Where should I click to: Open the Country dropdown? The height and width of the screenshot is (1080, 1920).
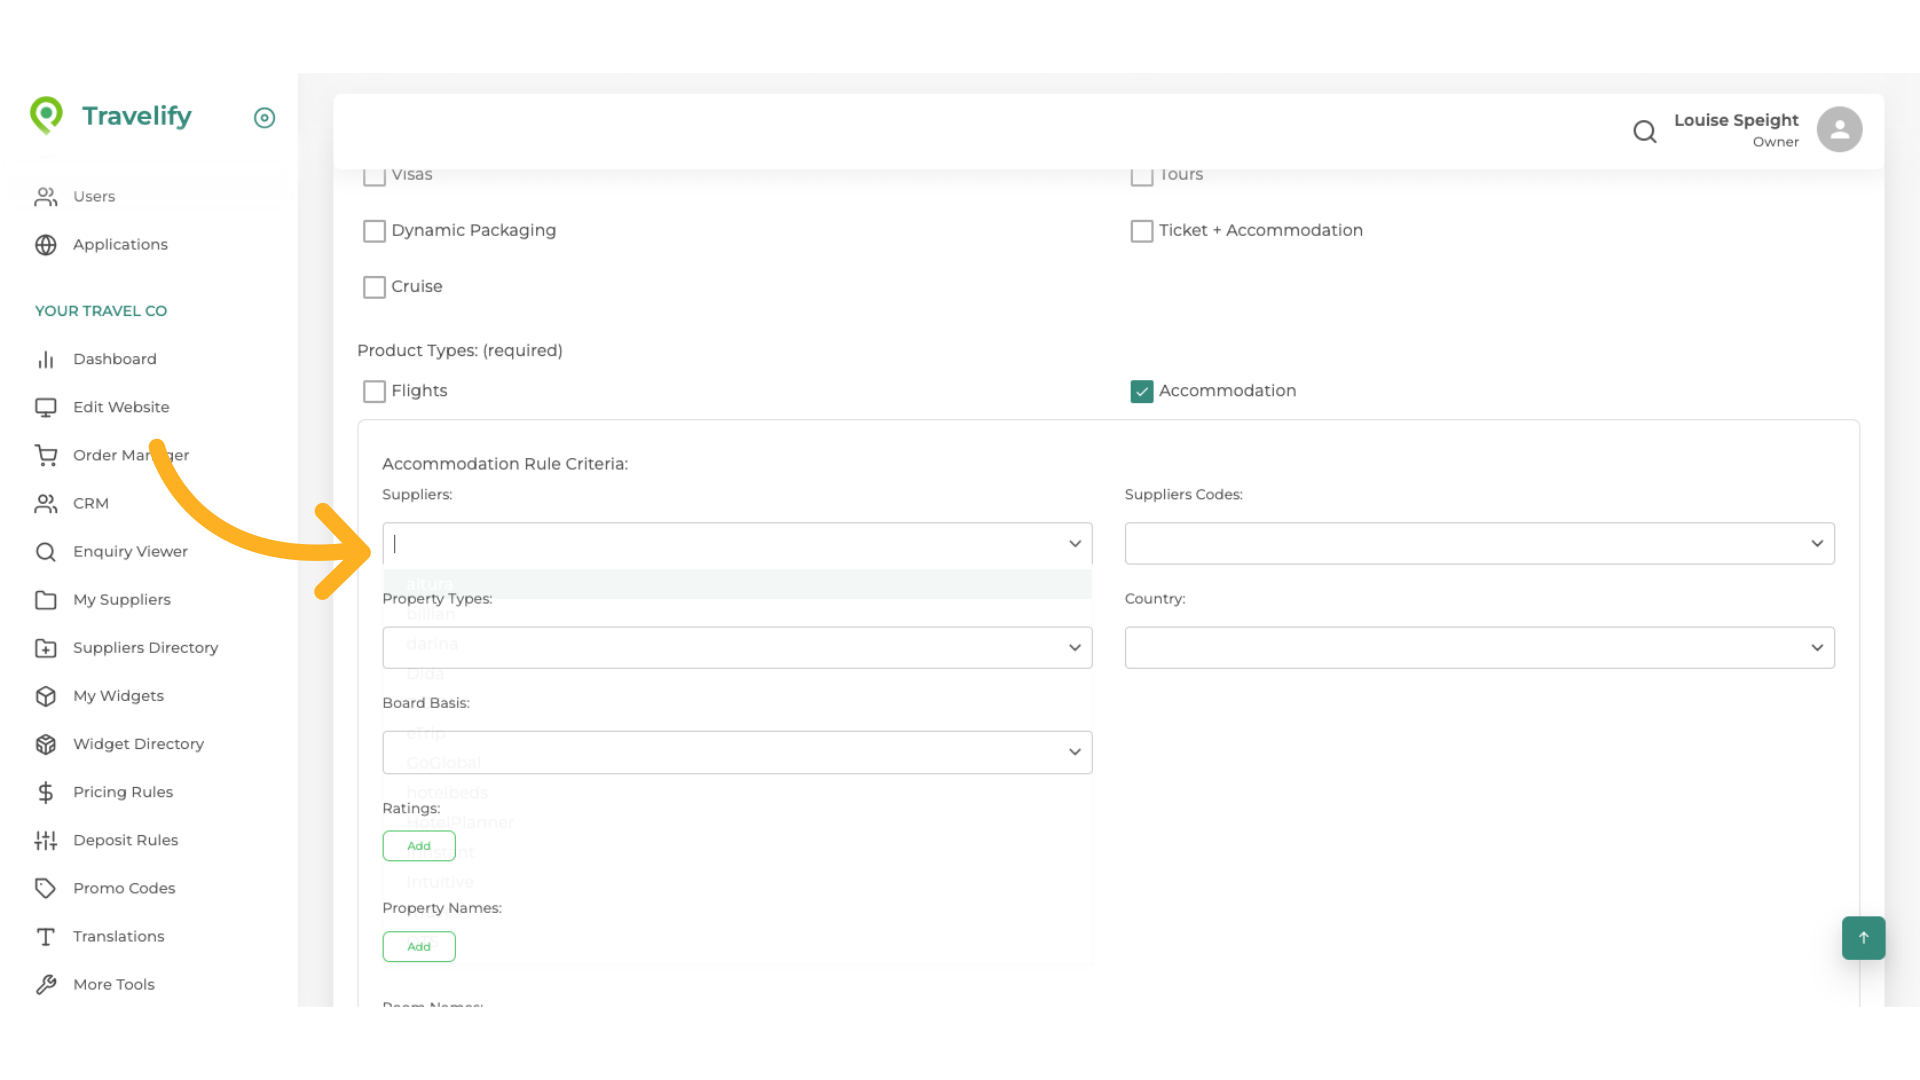1479,648
